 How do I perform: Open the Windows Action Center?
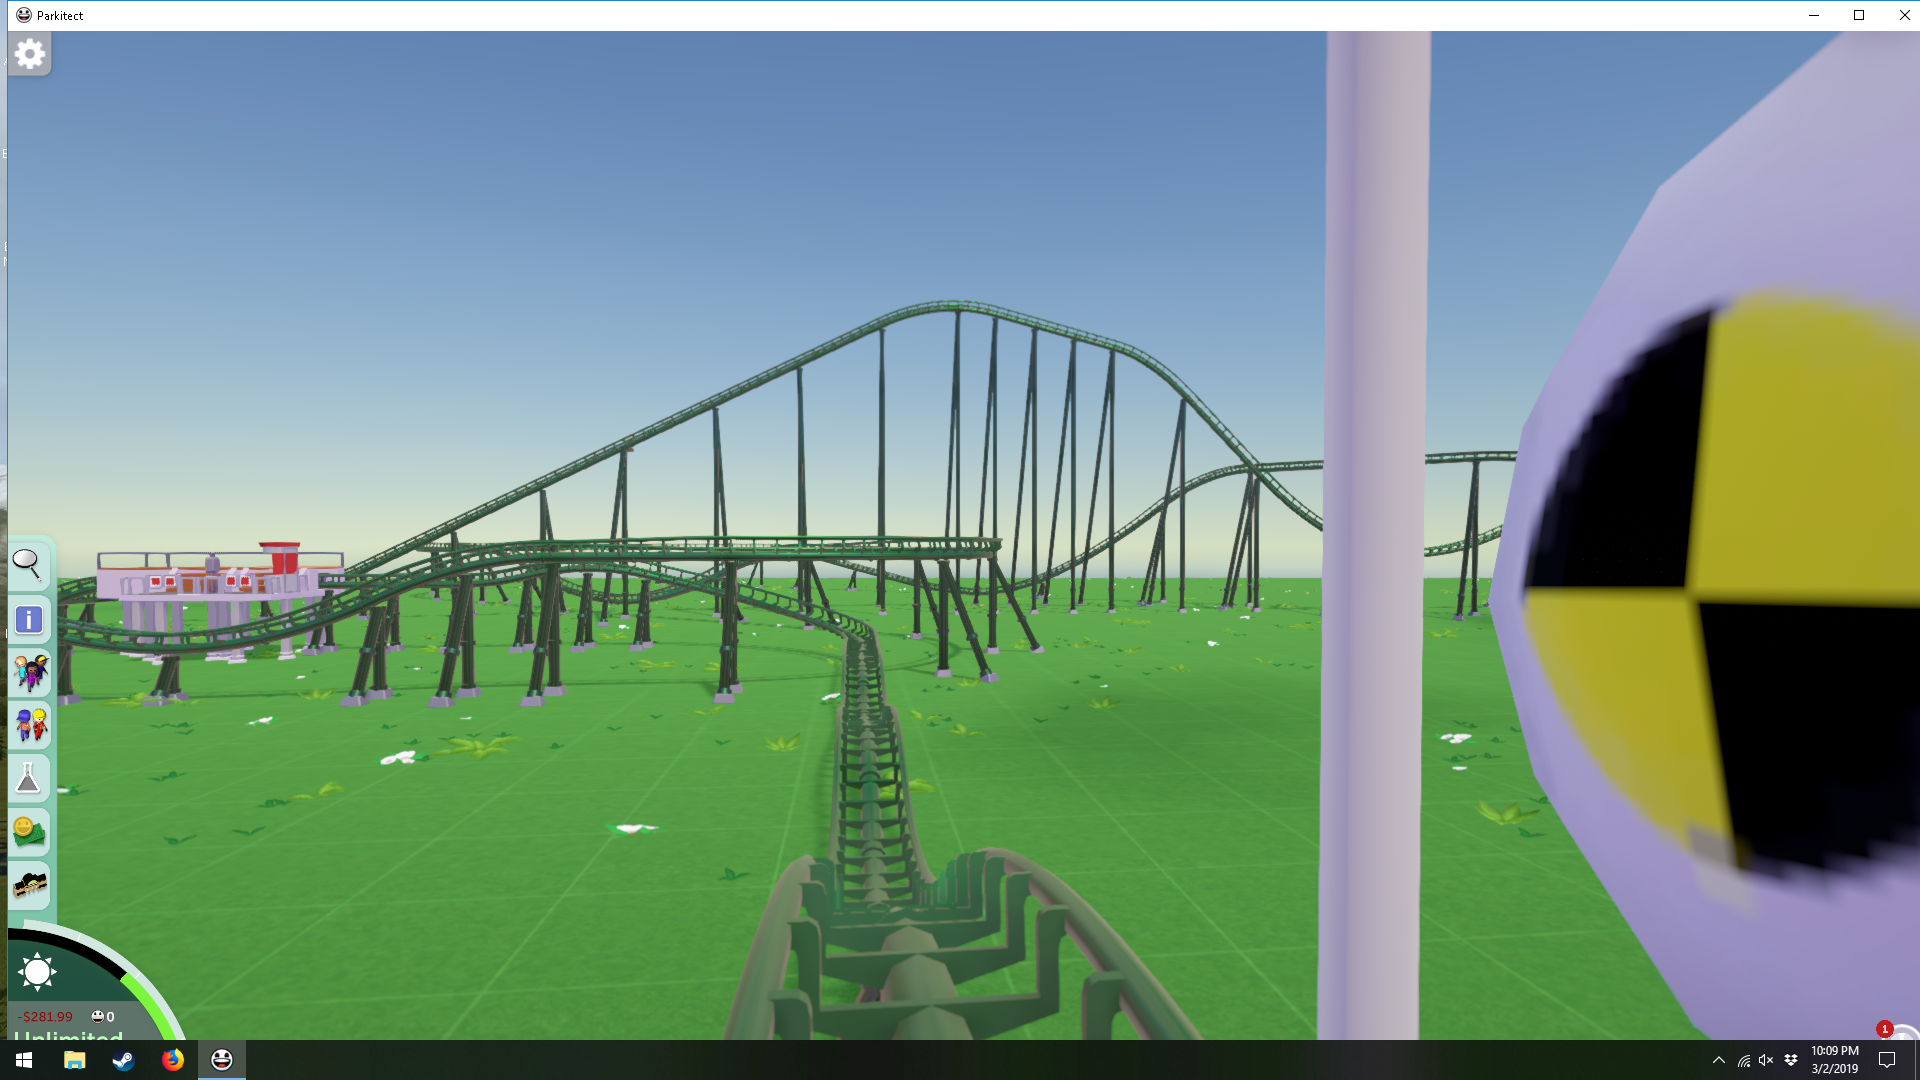click(x=1887, y=1060)
